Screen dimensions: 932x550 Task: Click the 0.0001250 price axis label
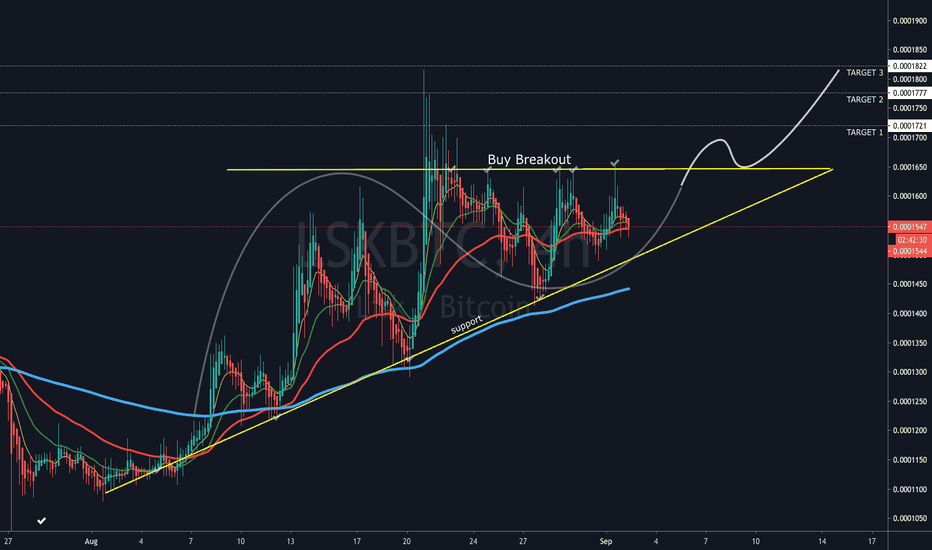909,401
